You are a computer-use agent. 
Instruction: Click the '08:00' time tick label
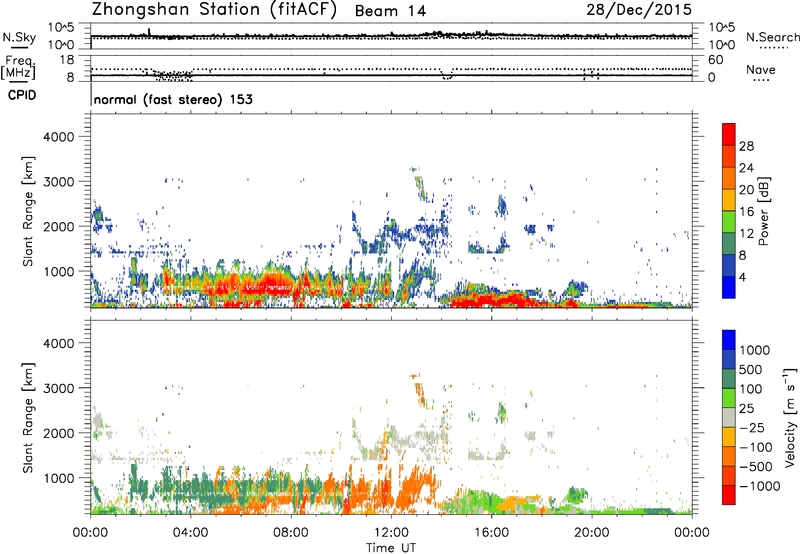point(291,533)
